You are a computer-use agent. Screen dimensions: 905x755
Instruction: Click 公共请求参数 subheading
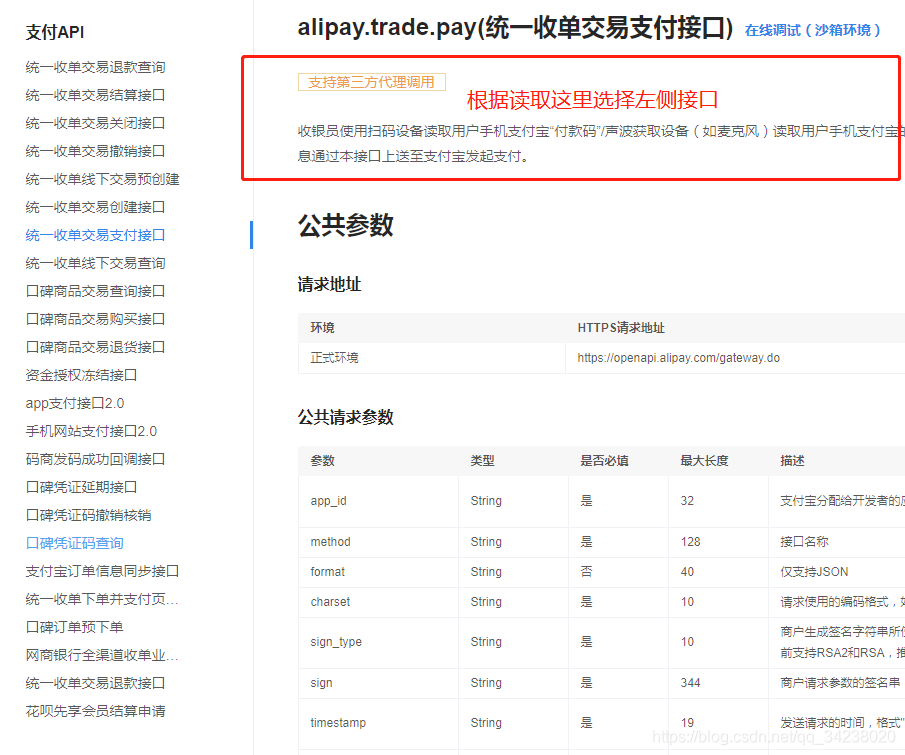[x=346, y=417]
